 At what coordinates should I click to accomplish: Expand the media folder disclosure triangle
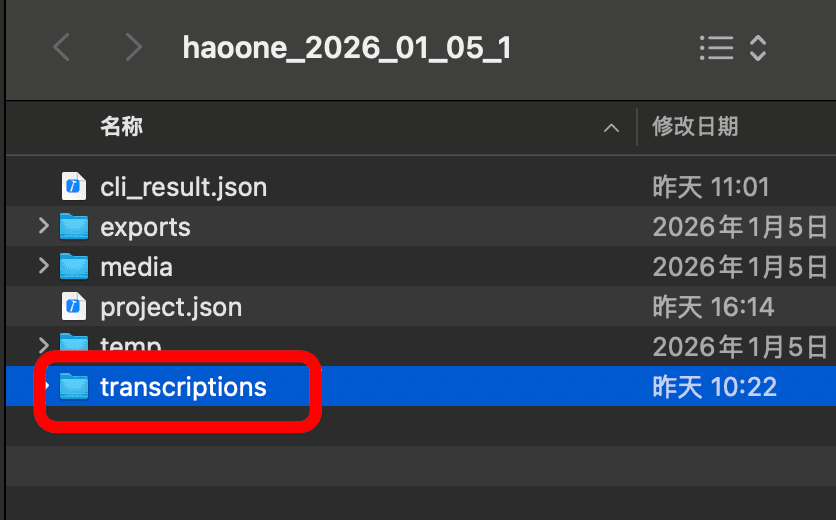pyautogui.click(x=43, y=267)
